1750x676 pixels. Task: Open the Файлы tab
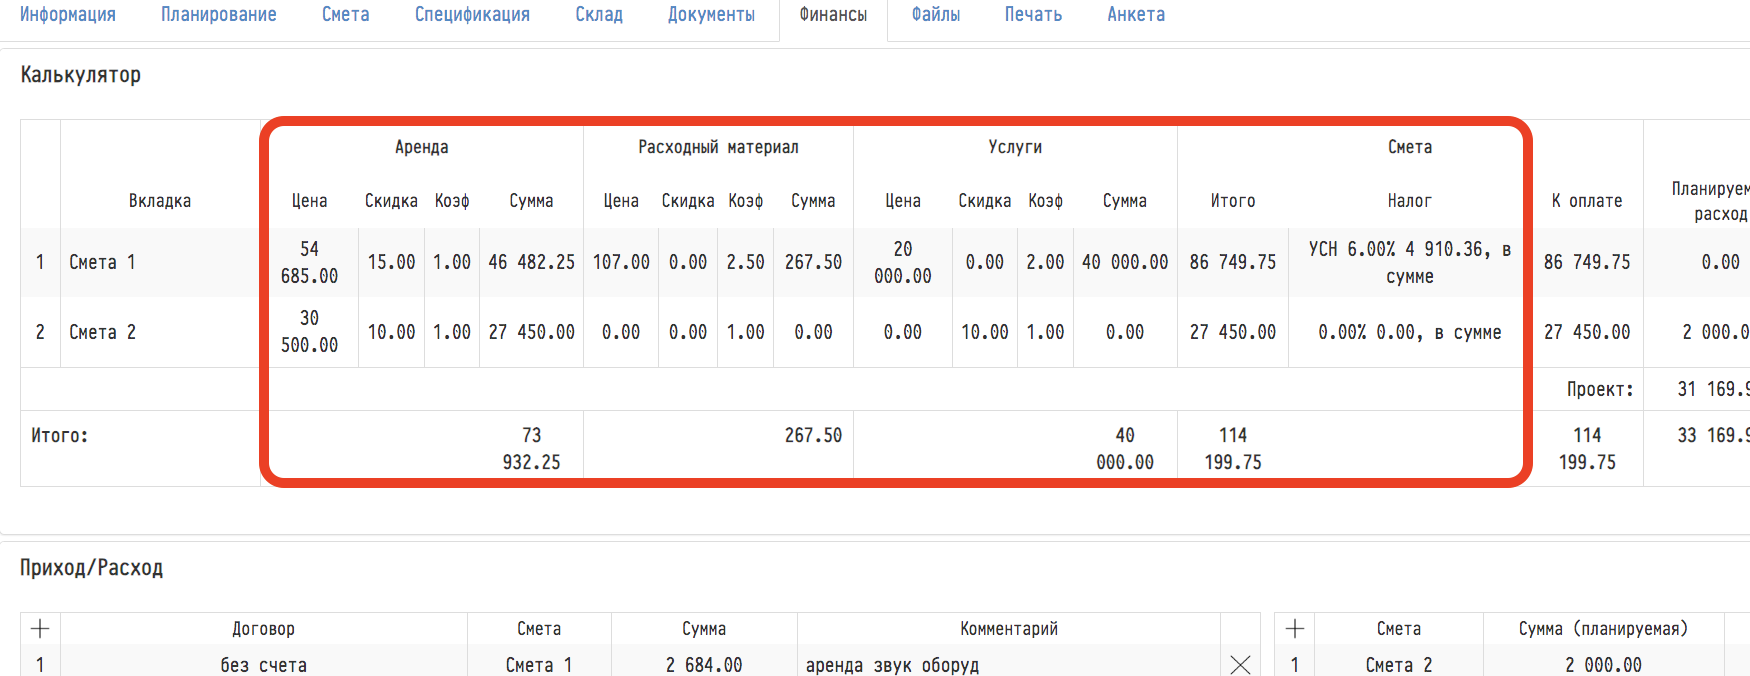pos(936,15)
